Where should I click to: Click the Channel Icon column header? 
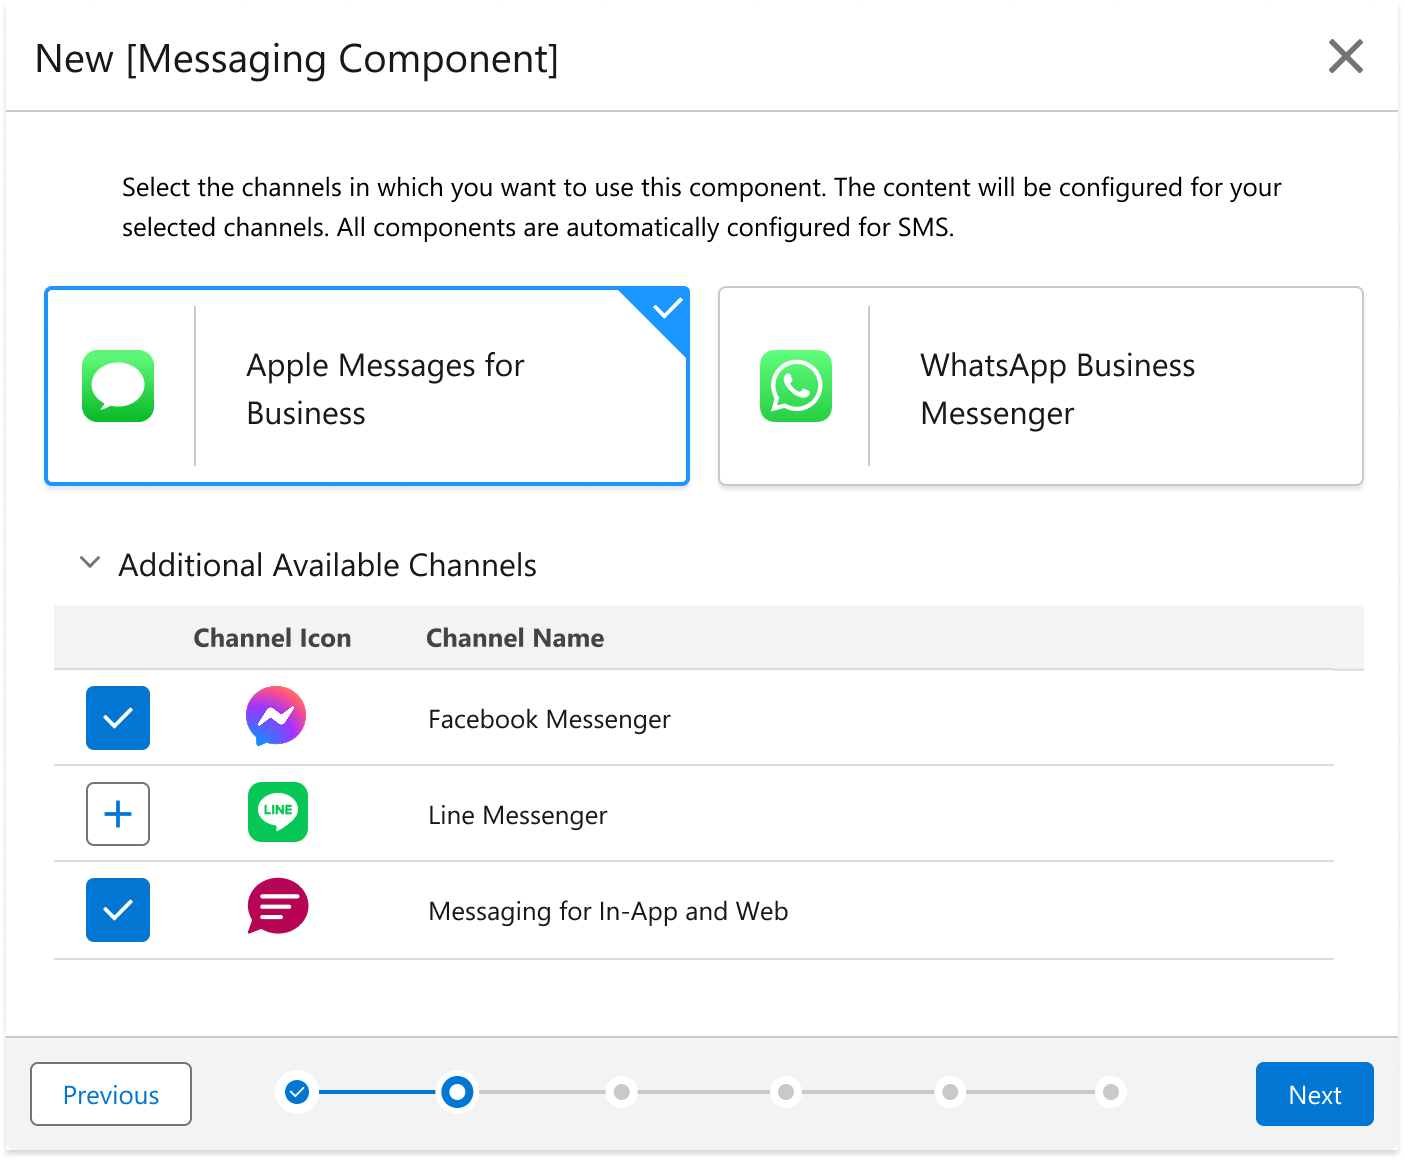pos(272,638)
